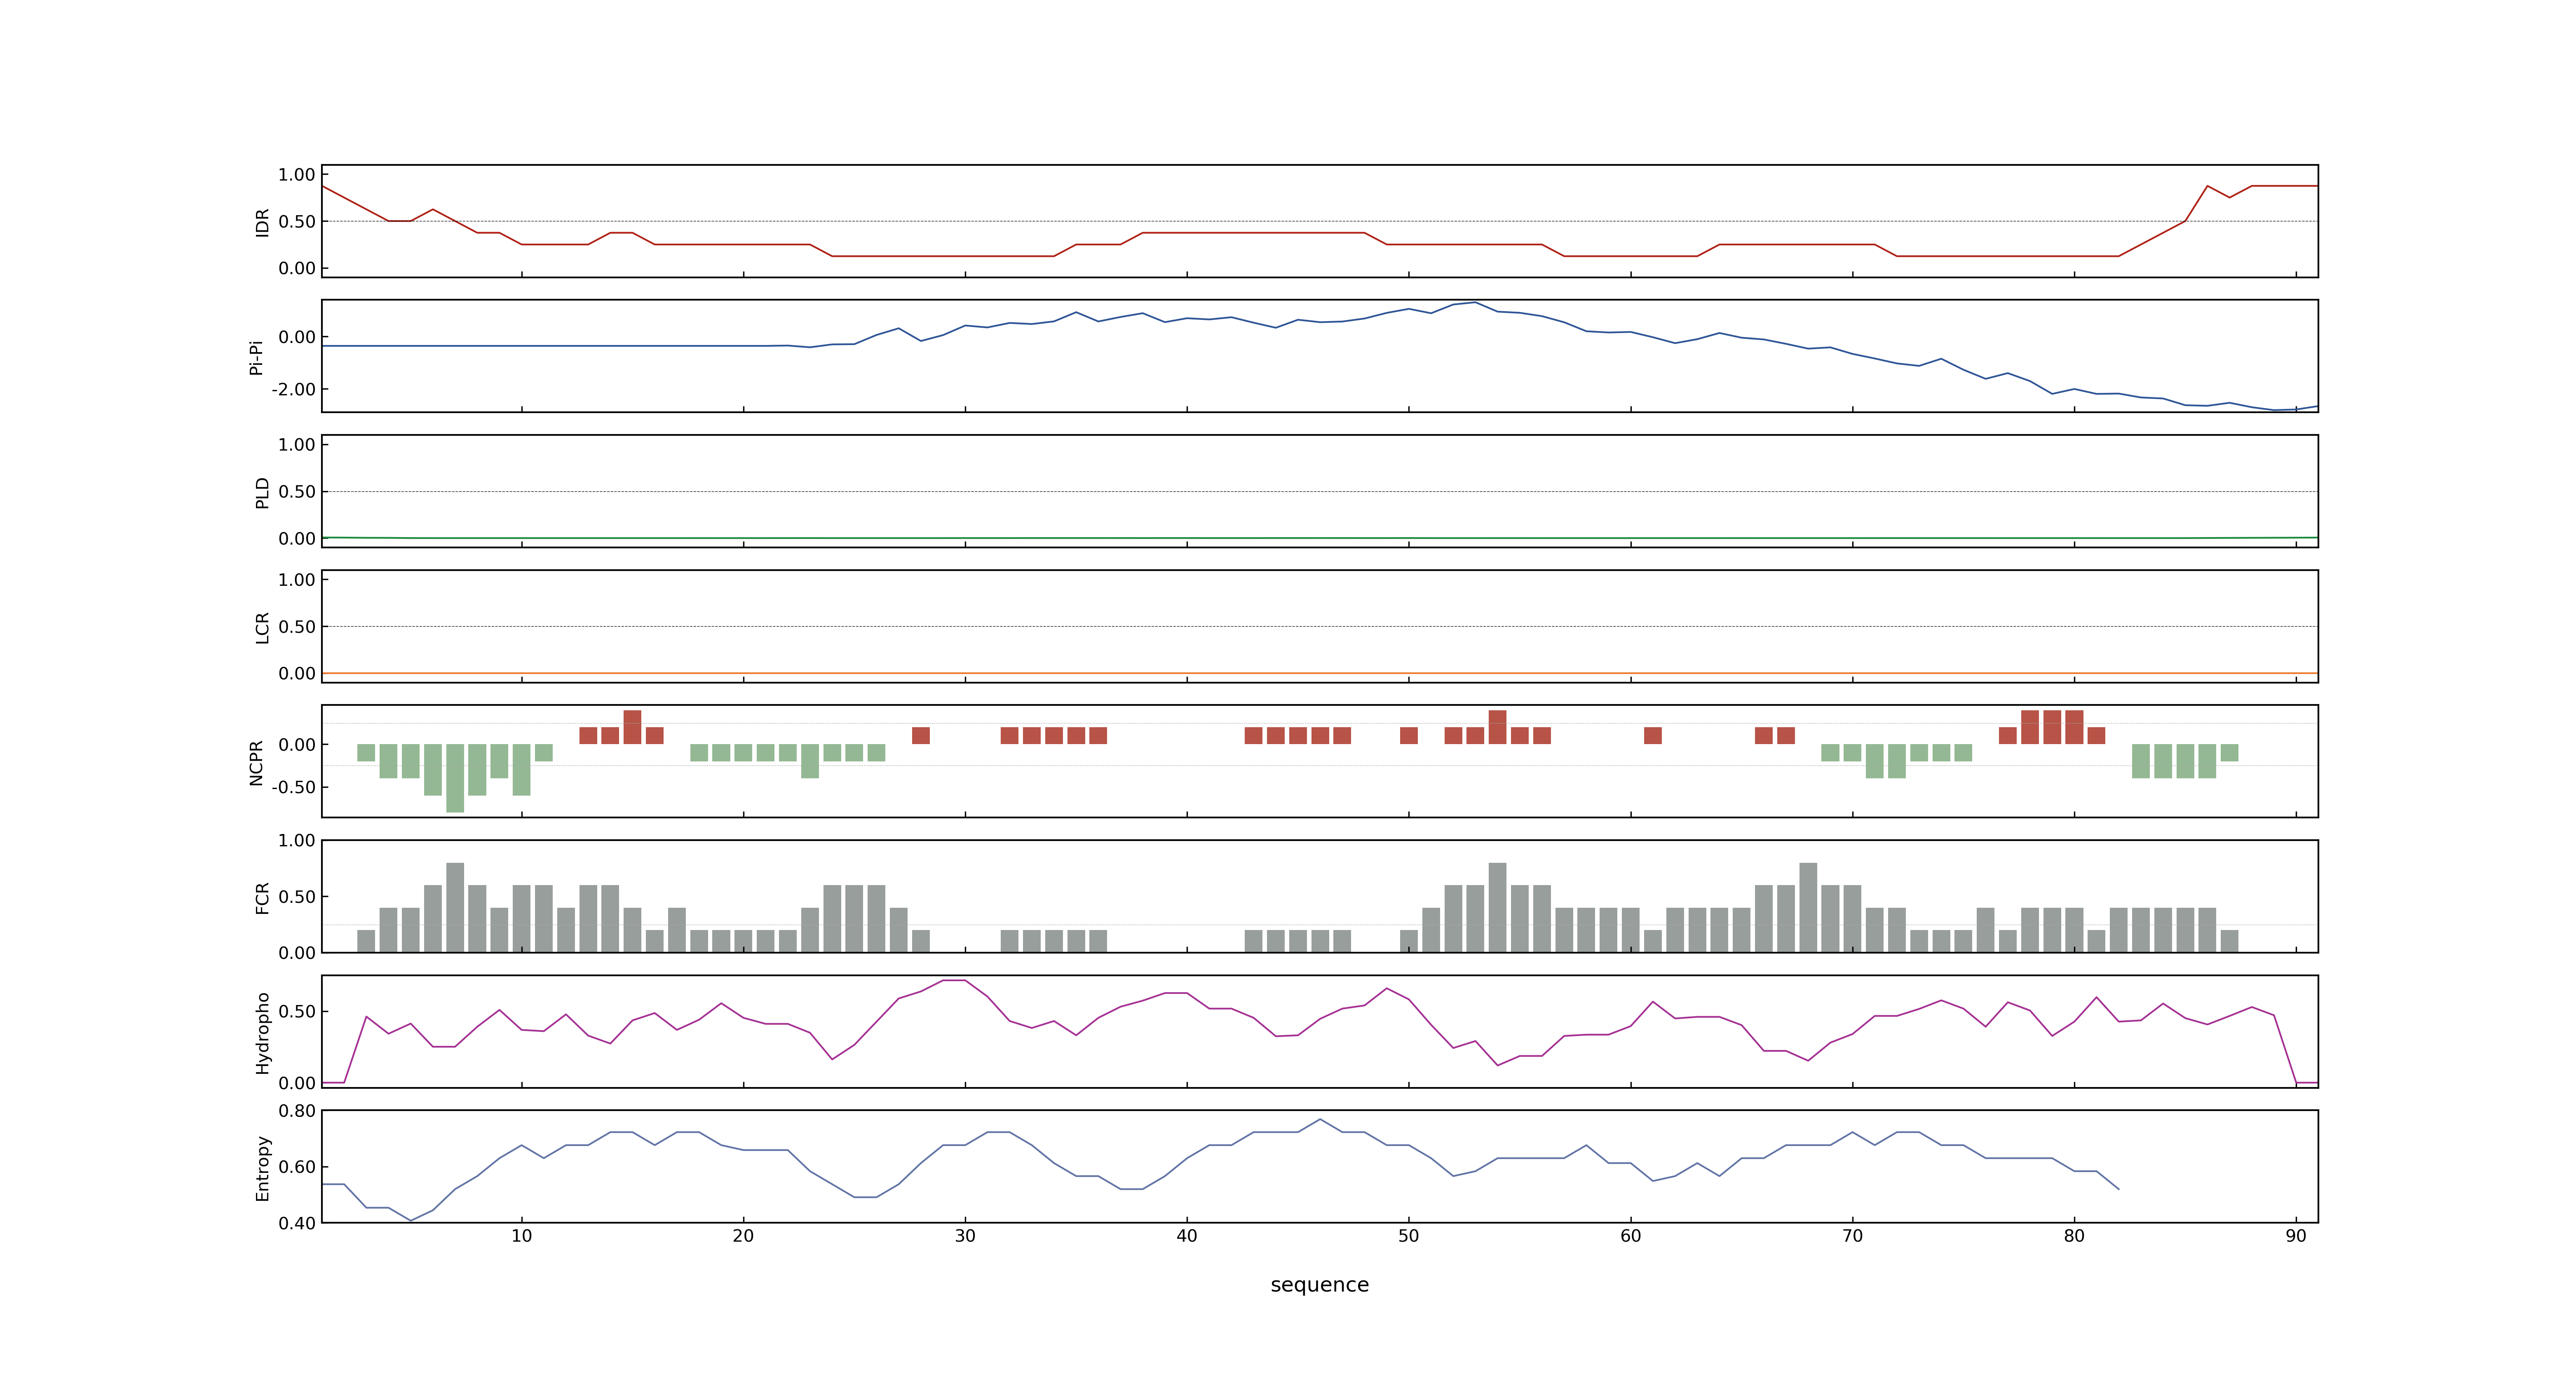
Task: Click the 0.50 tick on Hydropho axis
Action: click(x=297, y=1012)
